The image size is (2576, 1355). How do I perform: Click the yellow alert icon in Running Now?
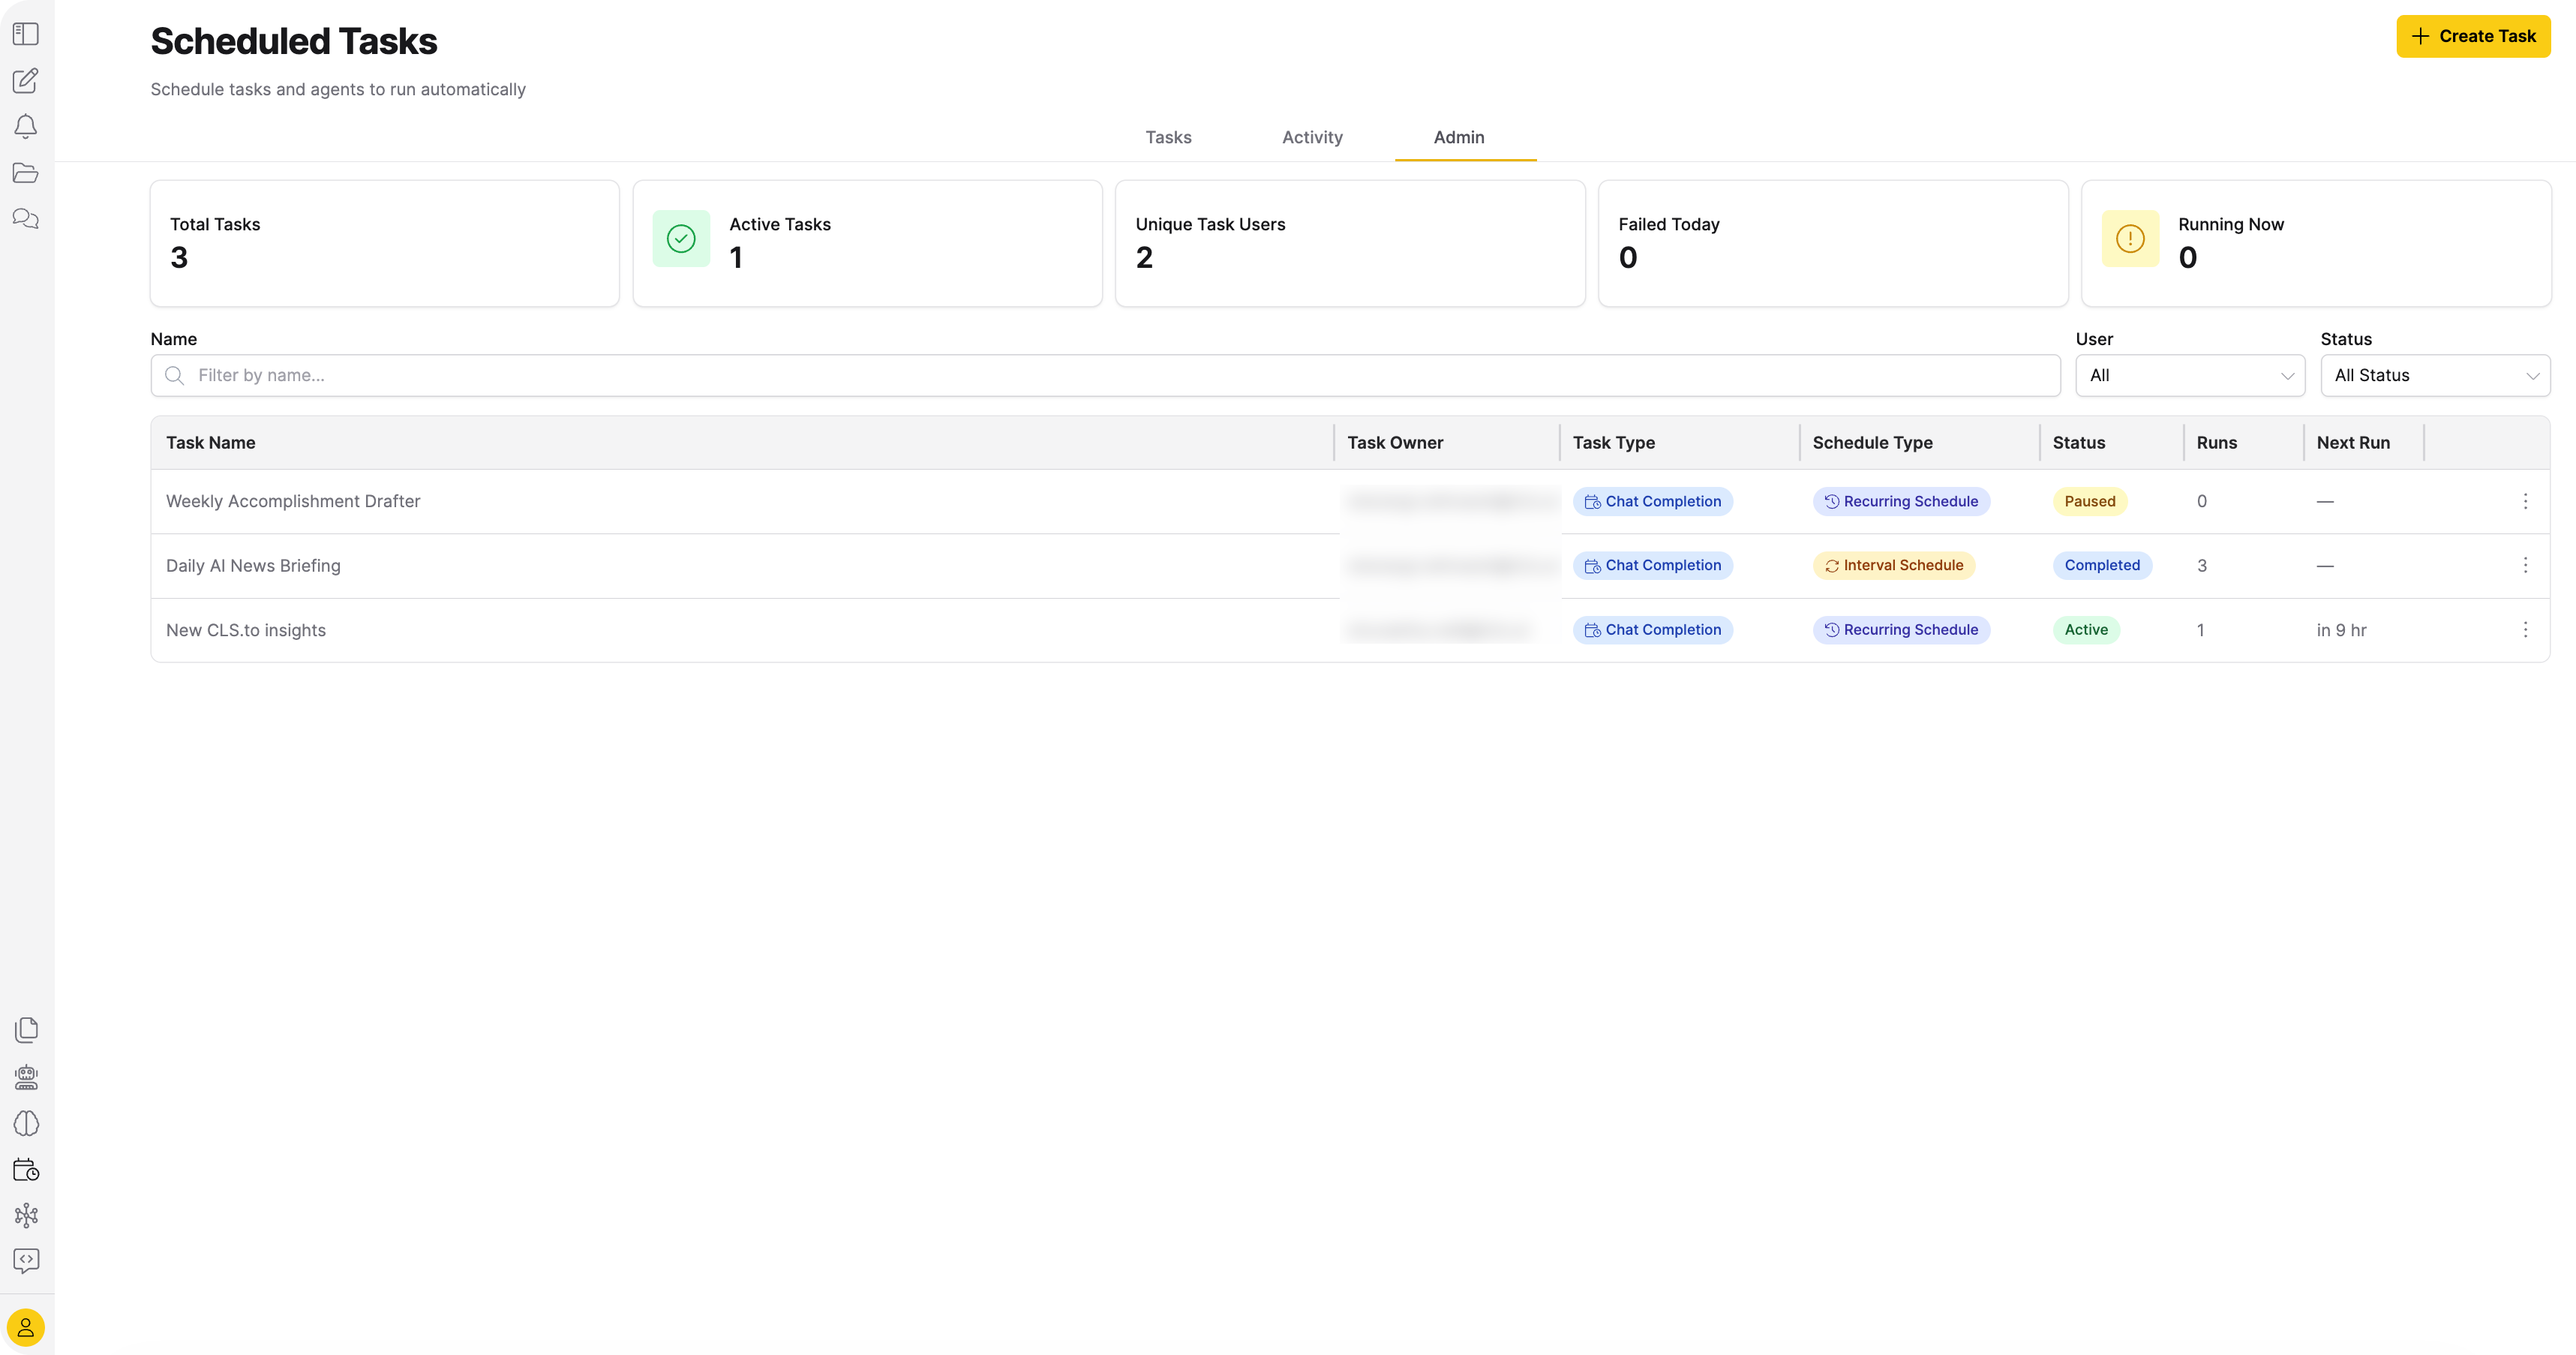2130,238
